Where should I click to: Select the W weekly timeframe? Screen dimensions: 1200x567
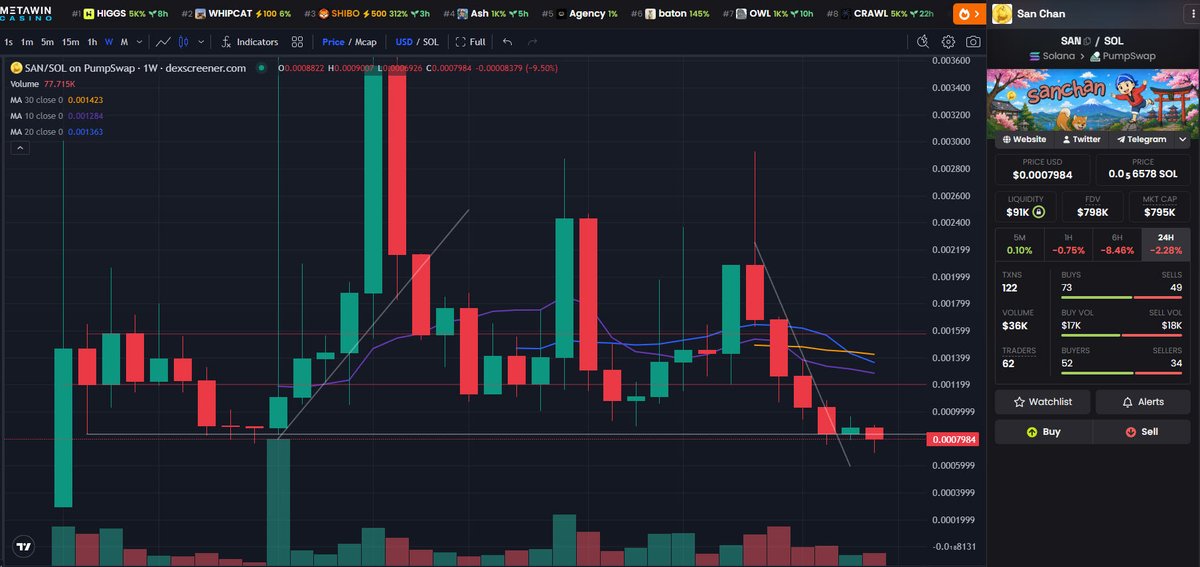pyautogui.click(x=109, y=42)
